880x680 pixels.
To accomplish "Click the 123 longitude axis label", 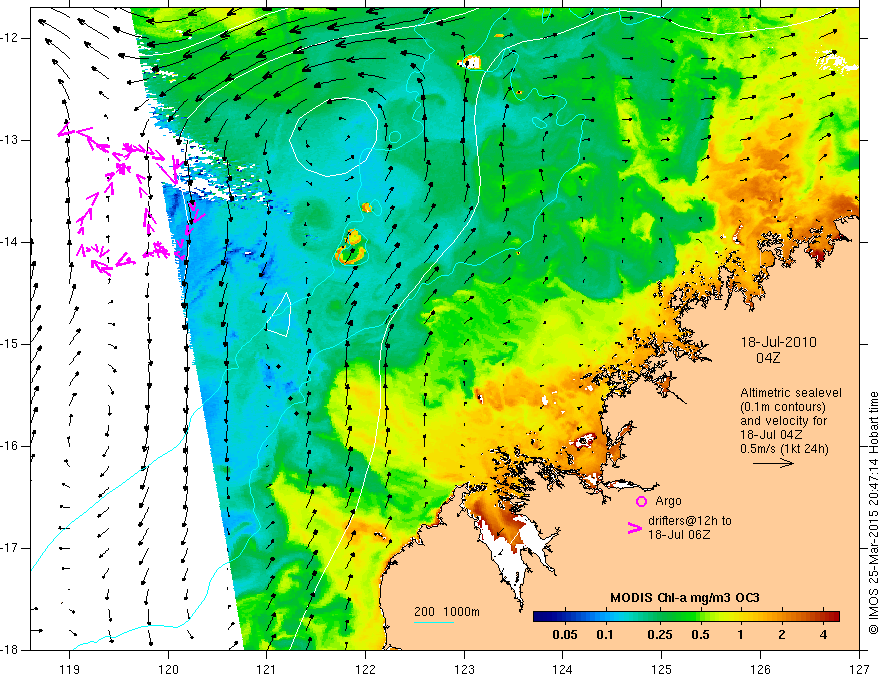I will point(464,669).
